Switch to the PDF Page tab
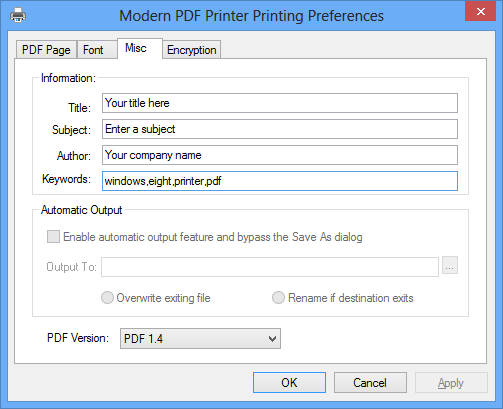Image resolution: width=503 pixels, height=409 pixels. click(x=46, y=50)
